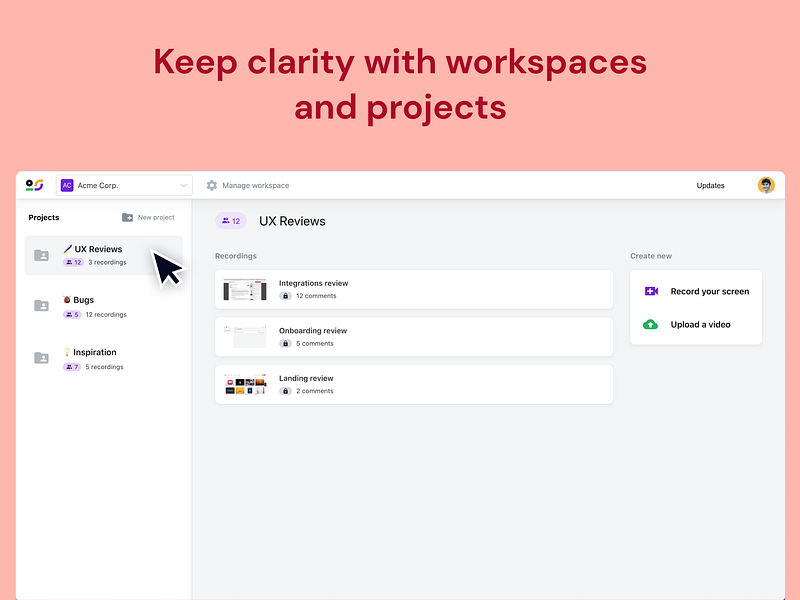This screenshot has width=800, height=600.
Task: Select the Record your screen video camera icon
Action: [x=650, y=291]
